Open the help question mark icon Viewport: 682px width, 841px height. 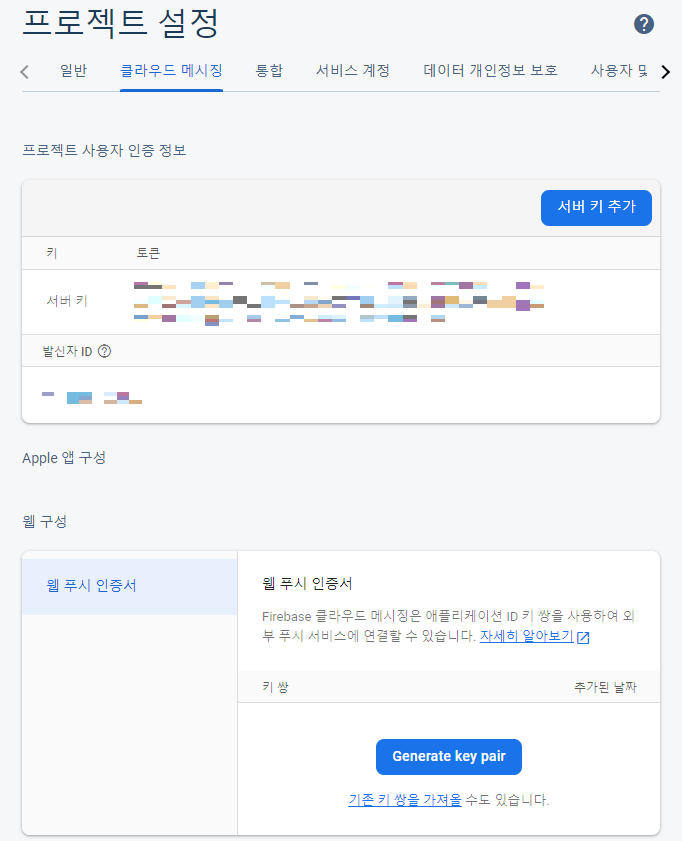pos(643,24)
